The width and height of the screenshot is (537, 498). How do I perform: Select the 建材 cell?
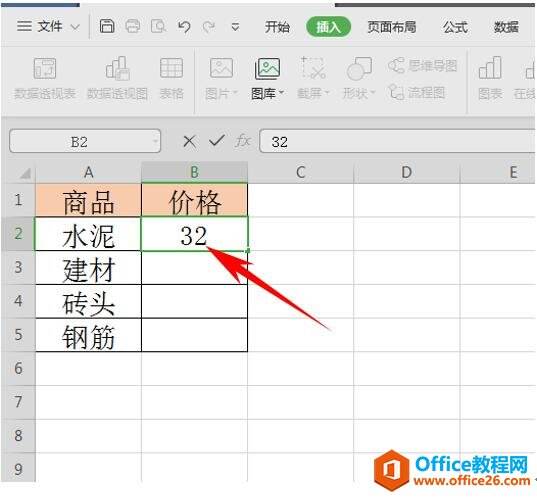click(88, 267)
